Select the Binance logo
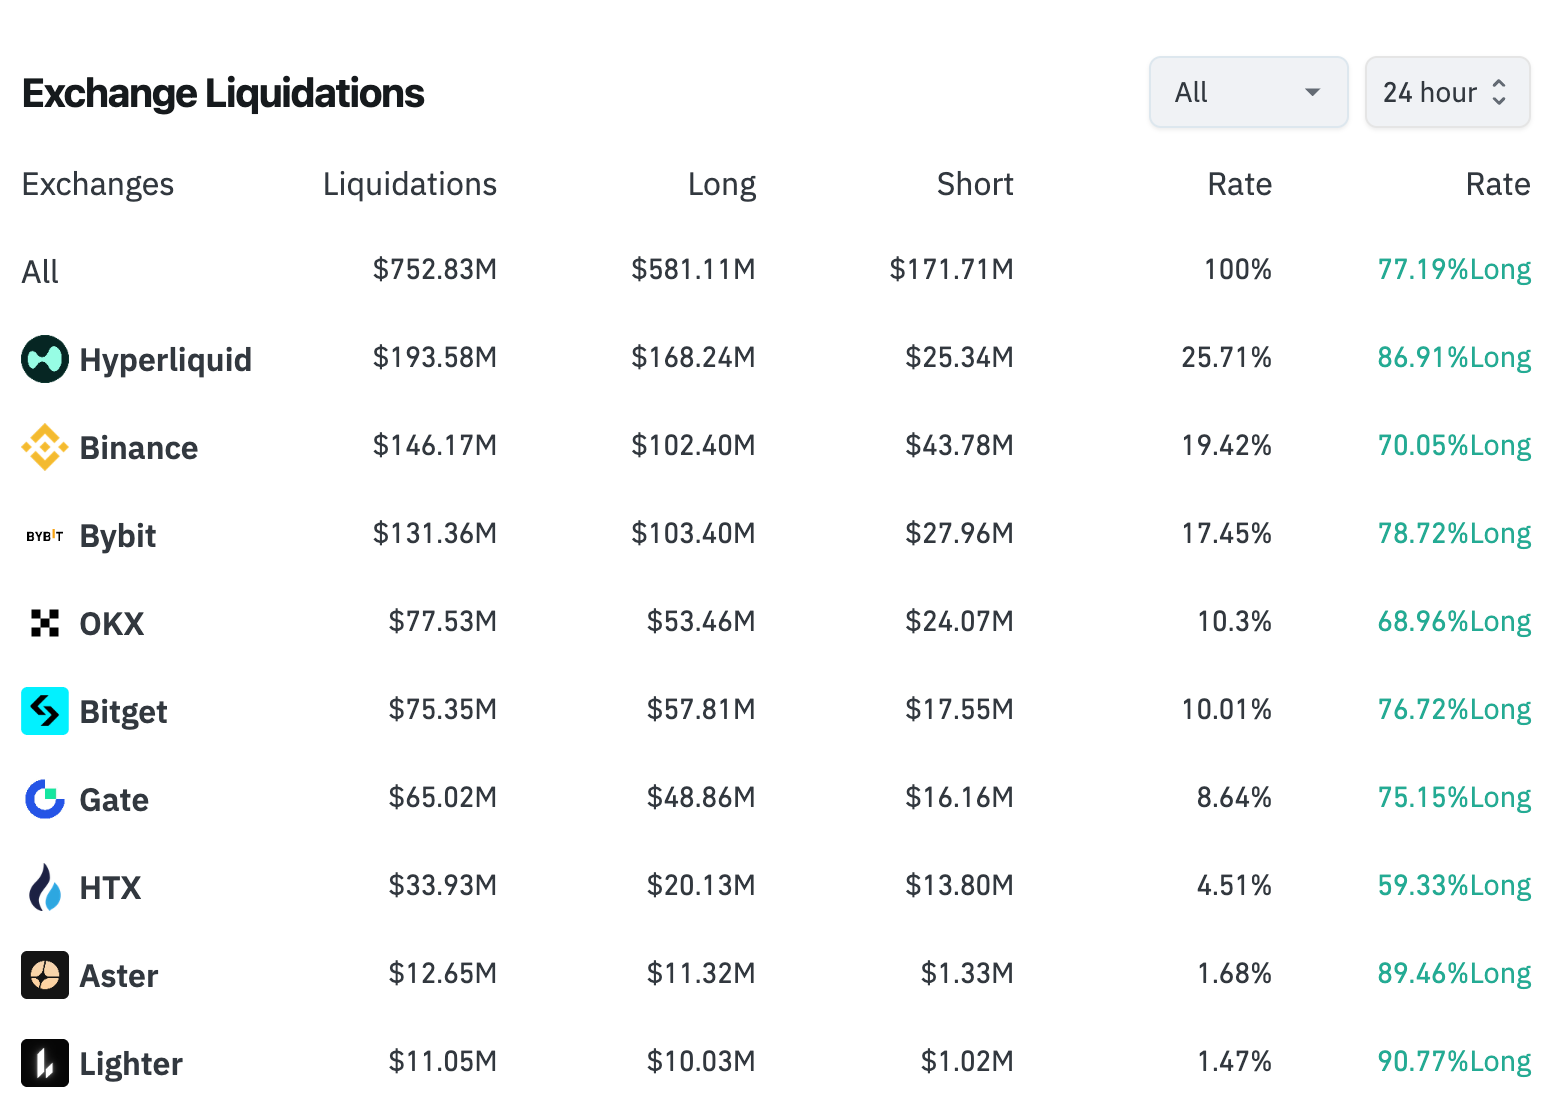This screenshot has height=1106, width=1560. coord(44,446)
